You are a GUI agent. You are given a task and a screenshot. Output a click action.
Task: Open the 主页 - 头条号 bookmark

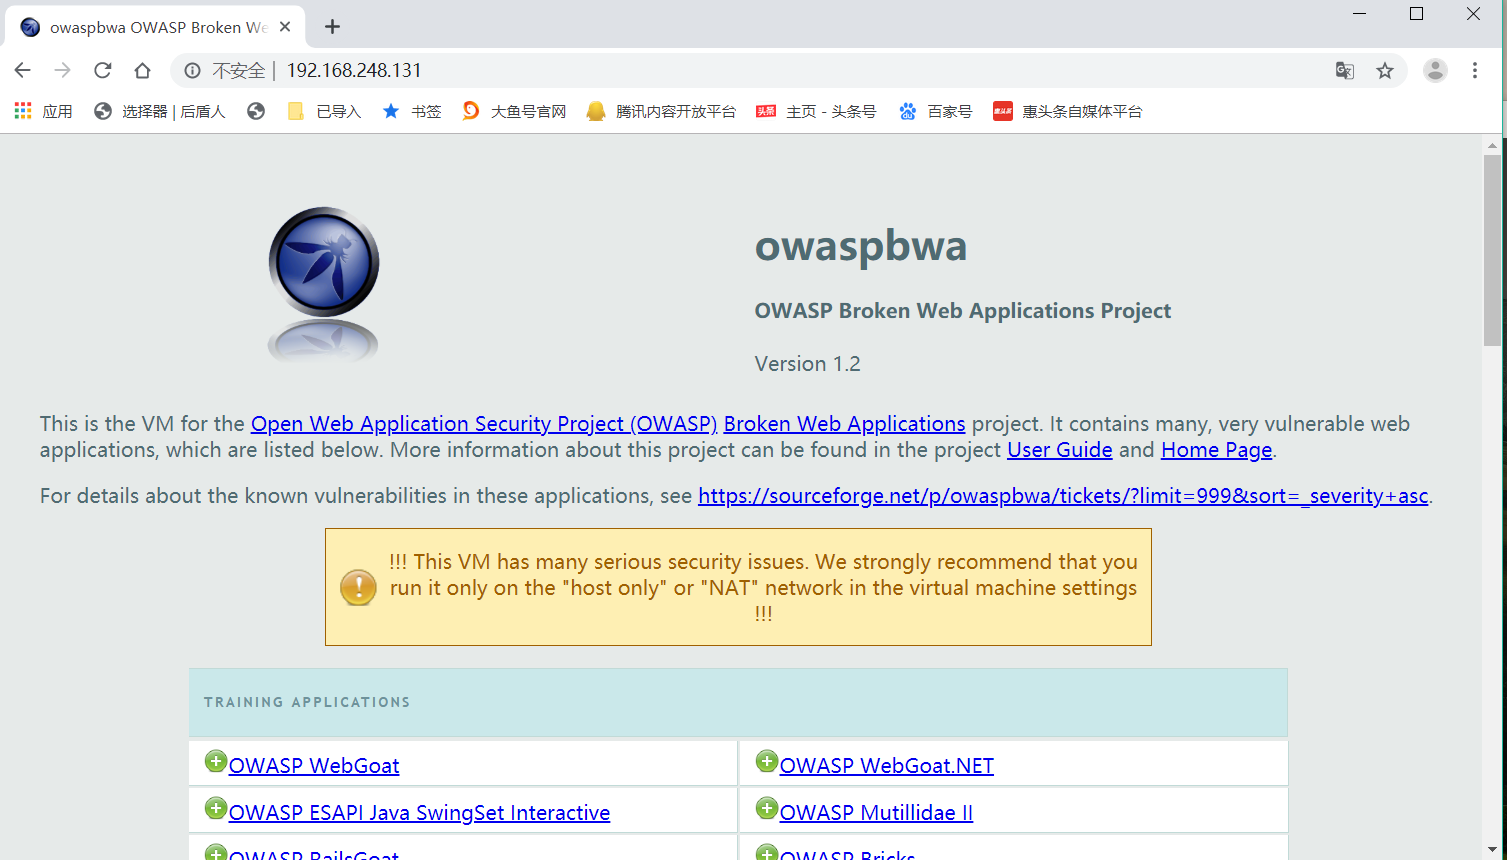pyautogui.click(x=816, y=111)
